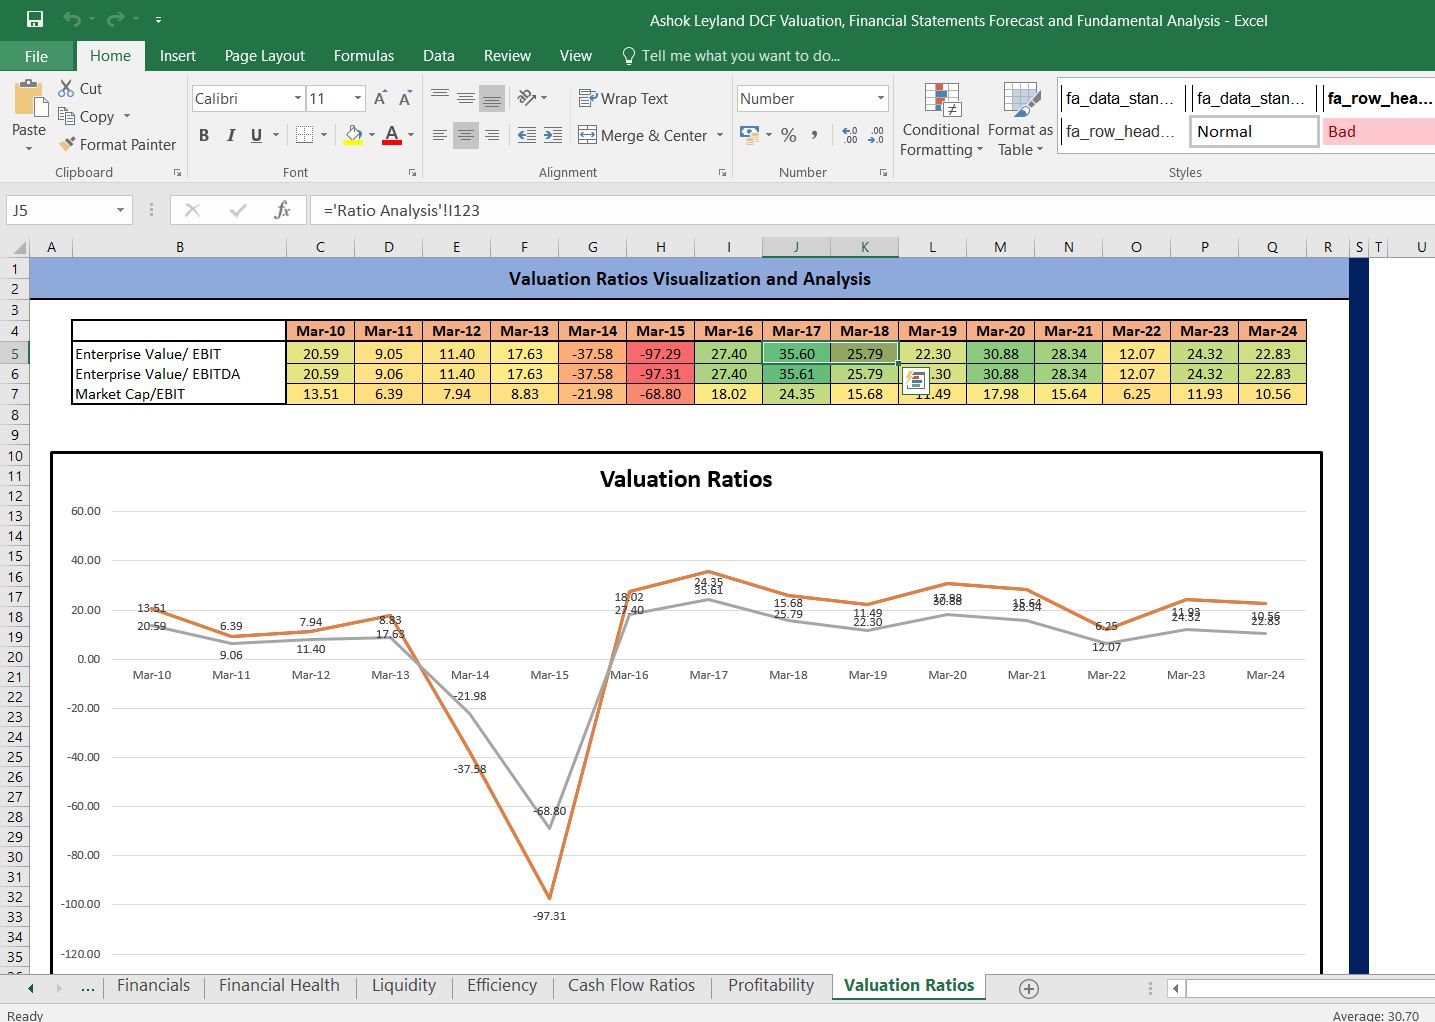Apply percent style to cells
Image resolution: width=1435 pixels, height=1022 pixels.
pyautogui.click(x=789, y=135)
